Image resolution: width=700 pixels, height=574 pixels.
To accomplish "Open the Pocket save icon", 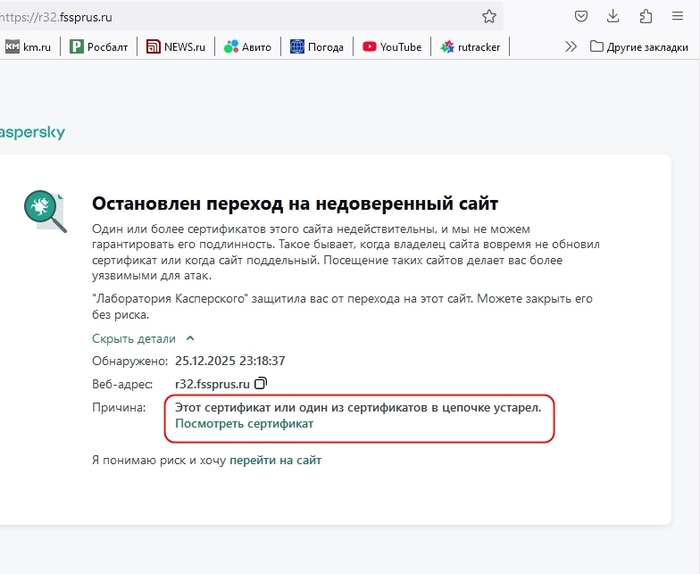I will click(581, 17).
